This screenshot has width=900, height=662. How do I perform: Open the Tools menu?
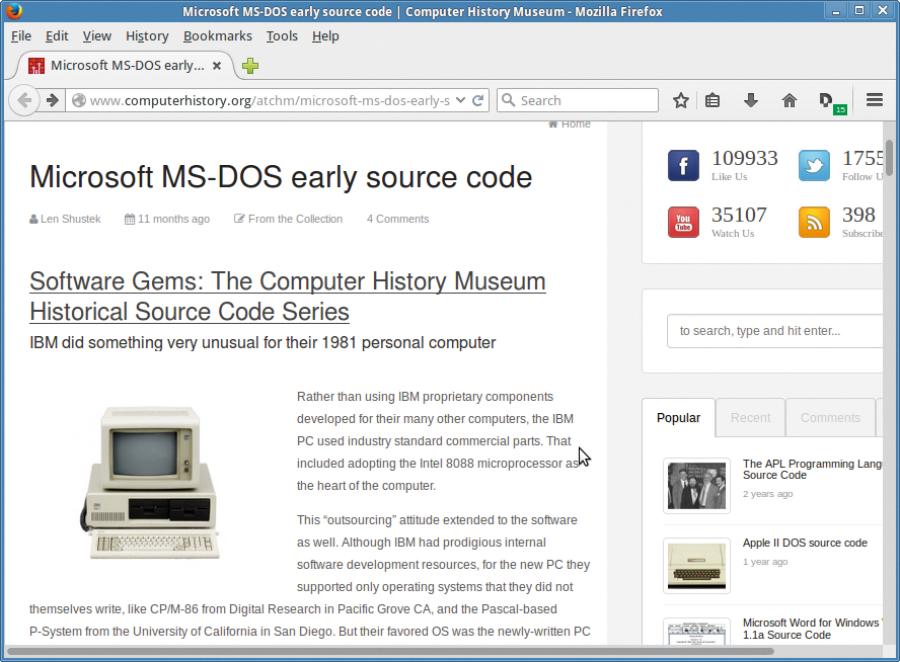click(282, 36)
